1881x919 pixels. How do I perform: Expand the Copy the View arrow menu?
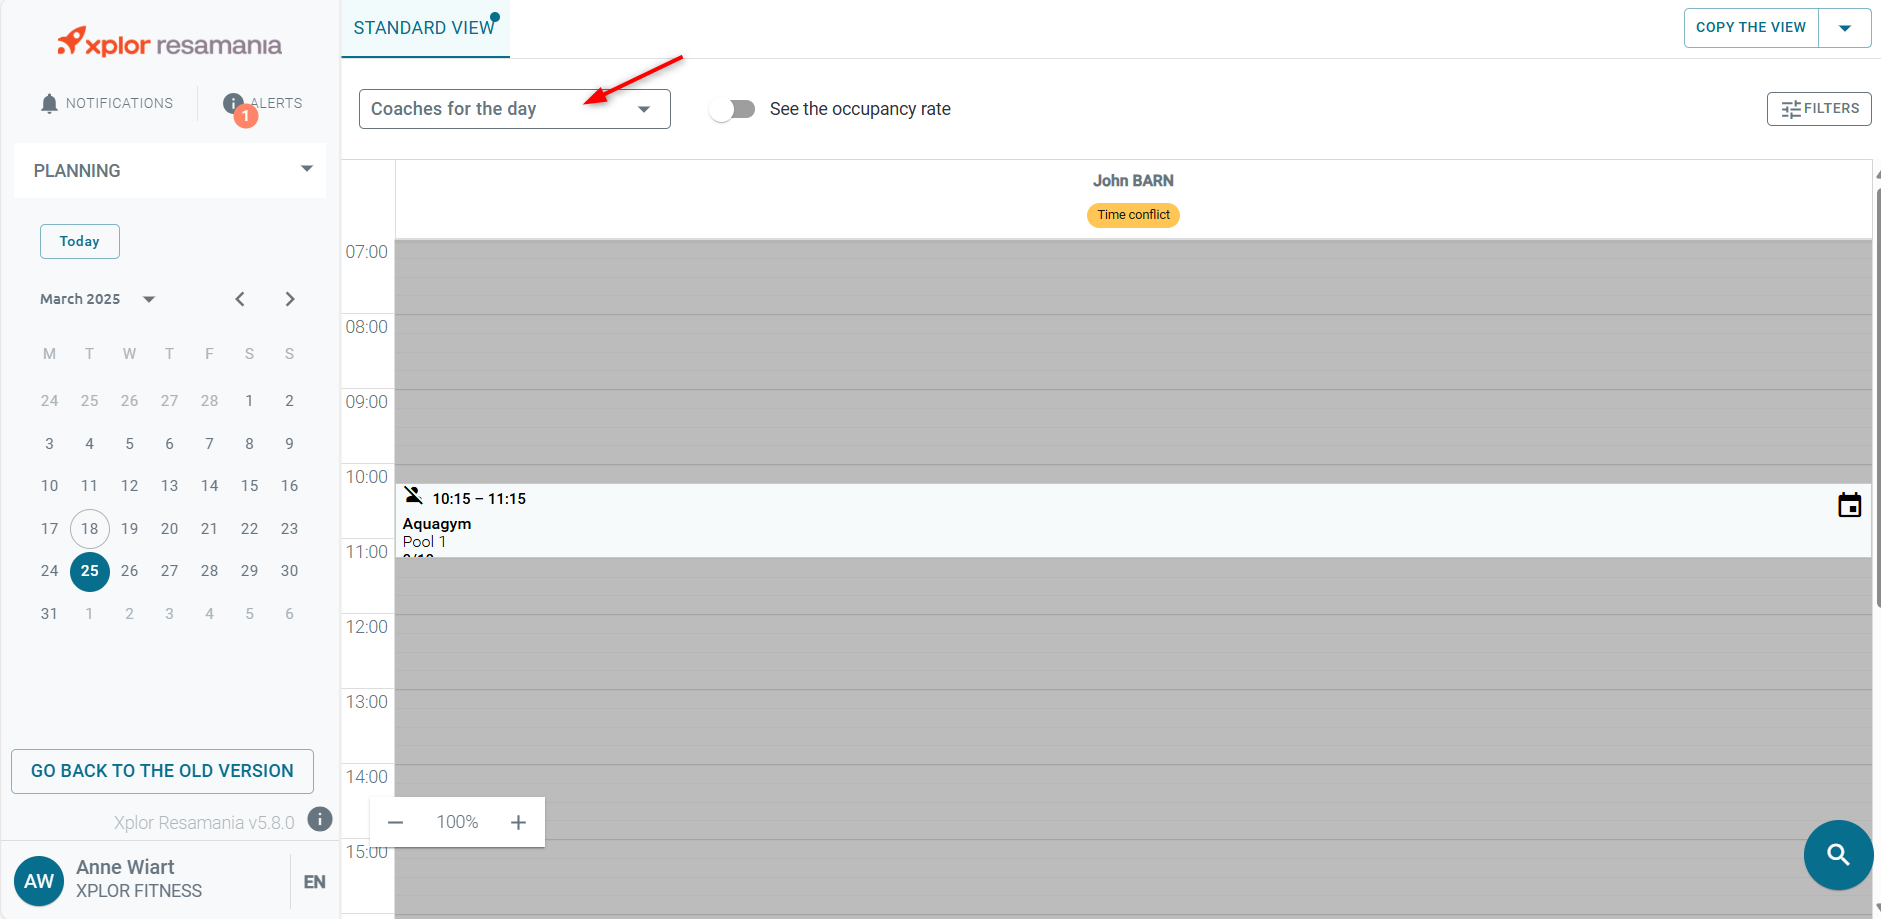pos(1844,28)
